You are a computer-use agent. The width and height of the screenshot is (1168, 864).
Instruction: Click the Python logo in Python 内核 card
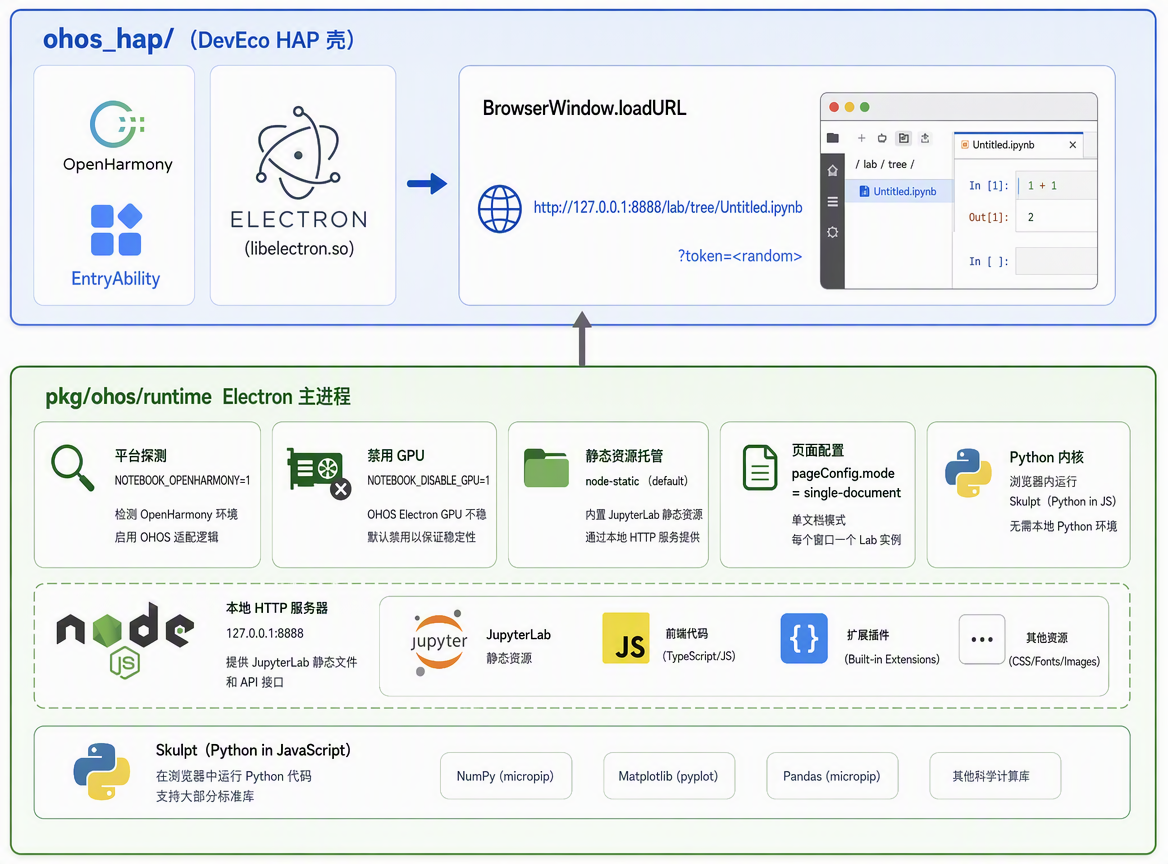click(x=968, y=473)
